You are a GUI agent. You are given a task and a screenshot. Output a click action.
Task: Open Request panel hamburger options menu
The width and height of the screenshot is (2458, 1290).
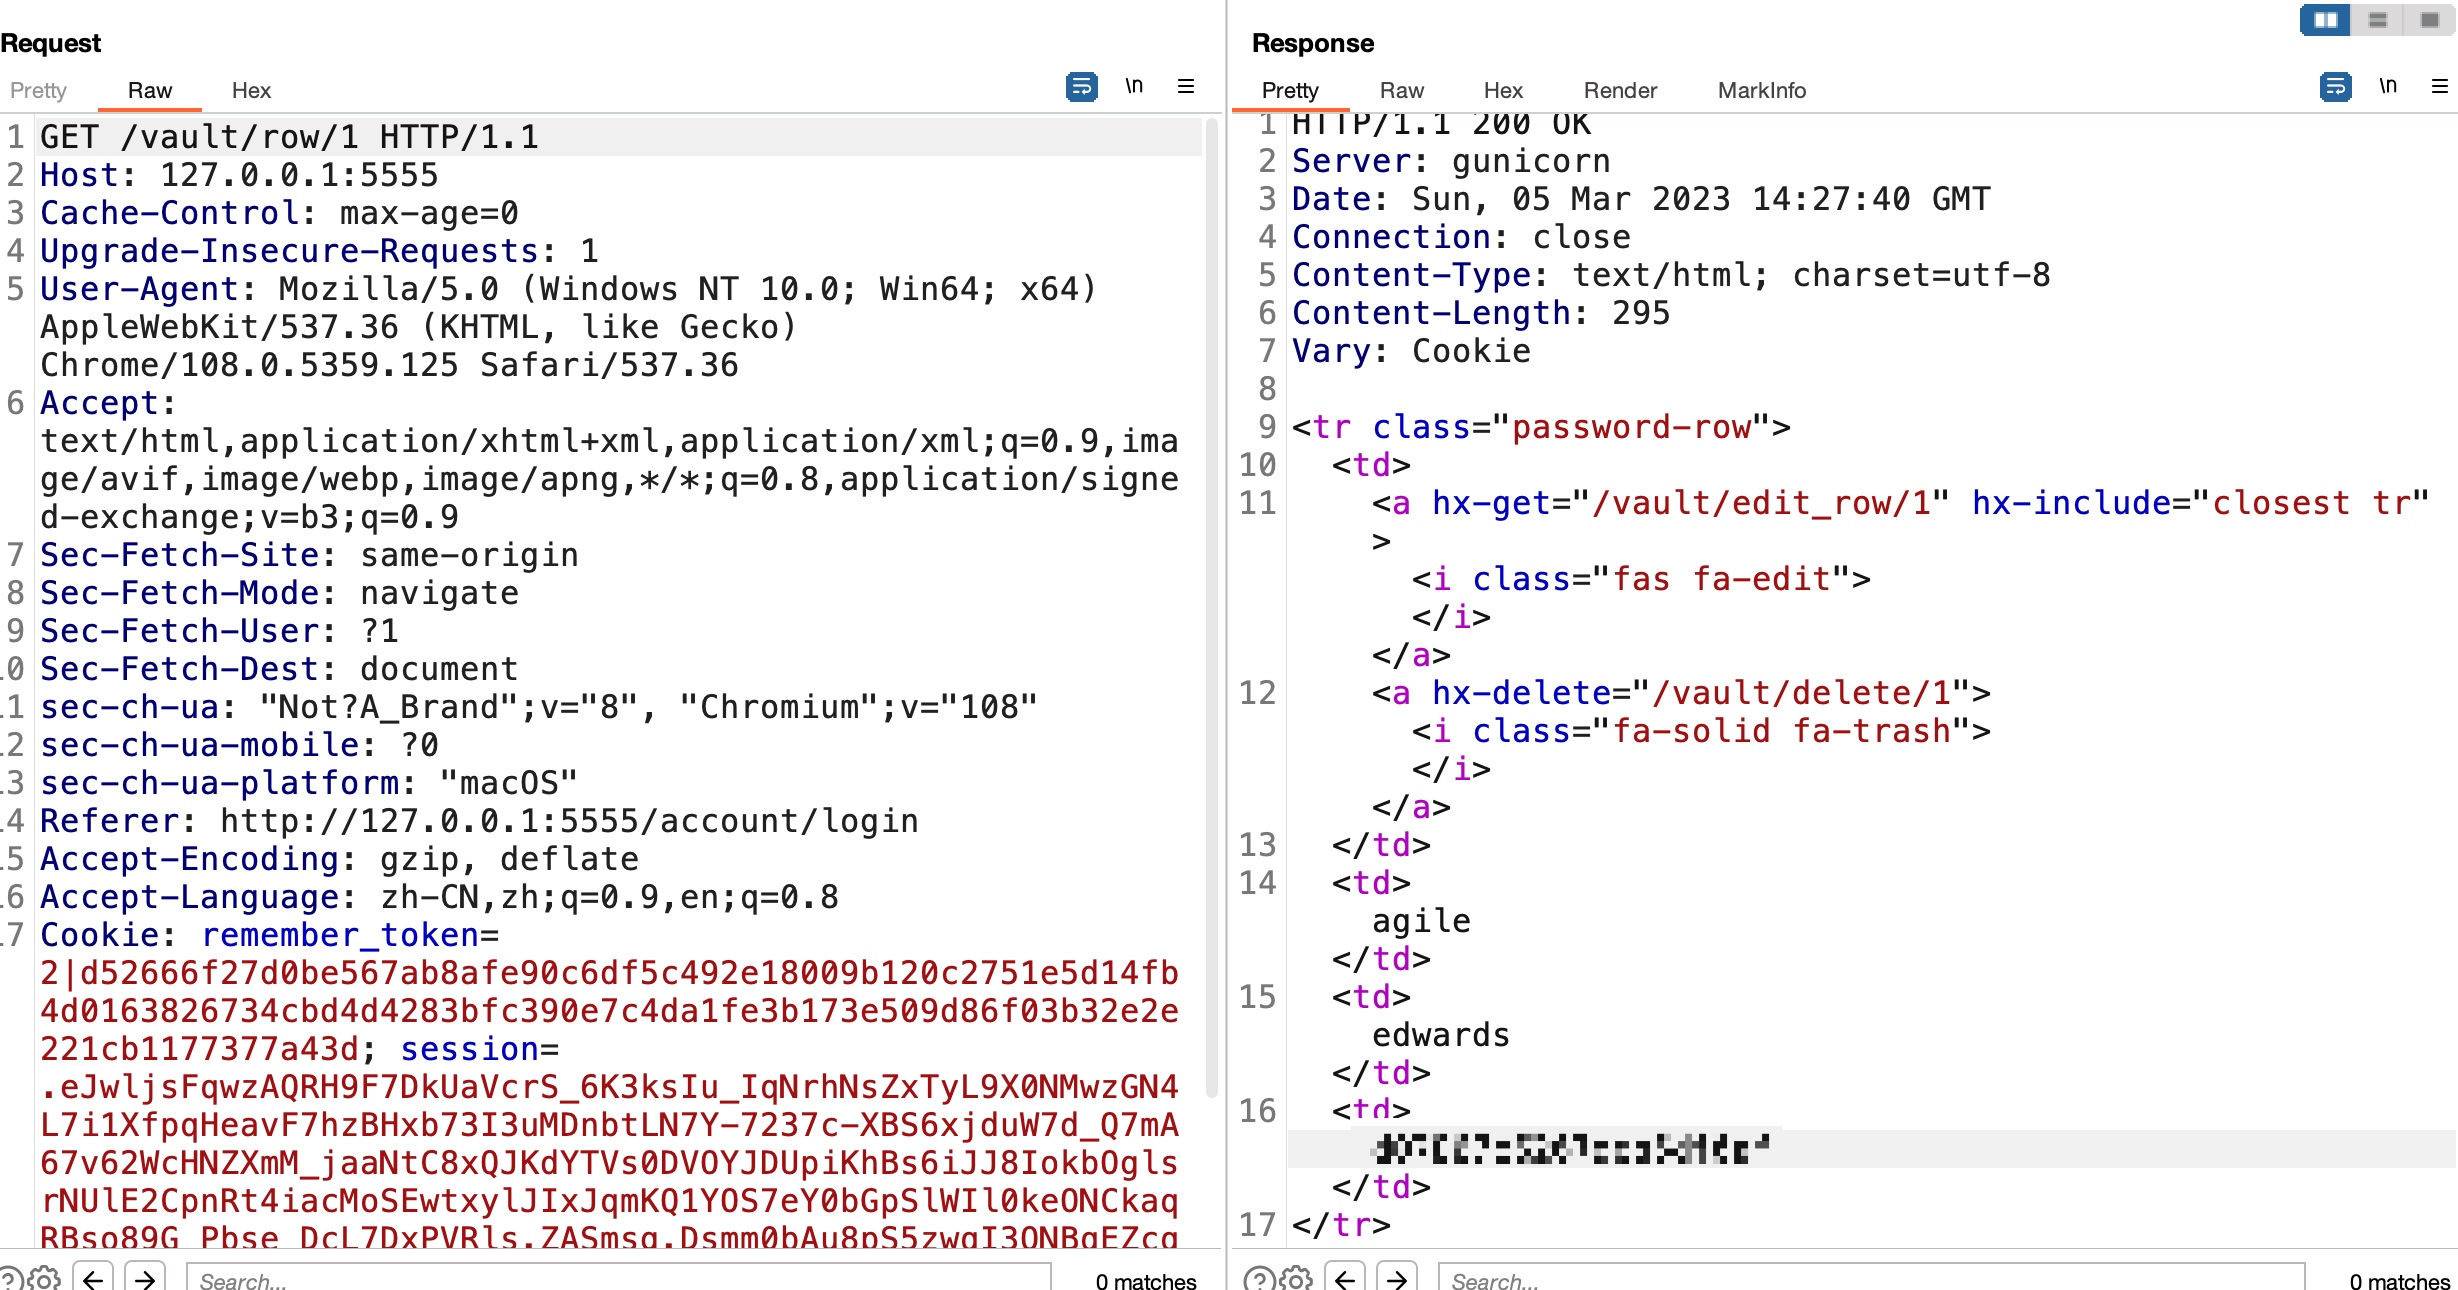point(1186,87)
